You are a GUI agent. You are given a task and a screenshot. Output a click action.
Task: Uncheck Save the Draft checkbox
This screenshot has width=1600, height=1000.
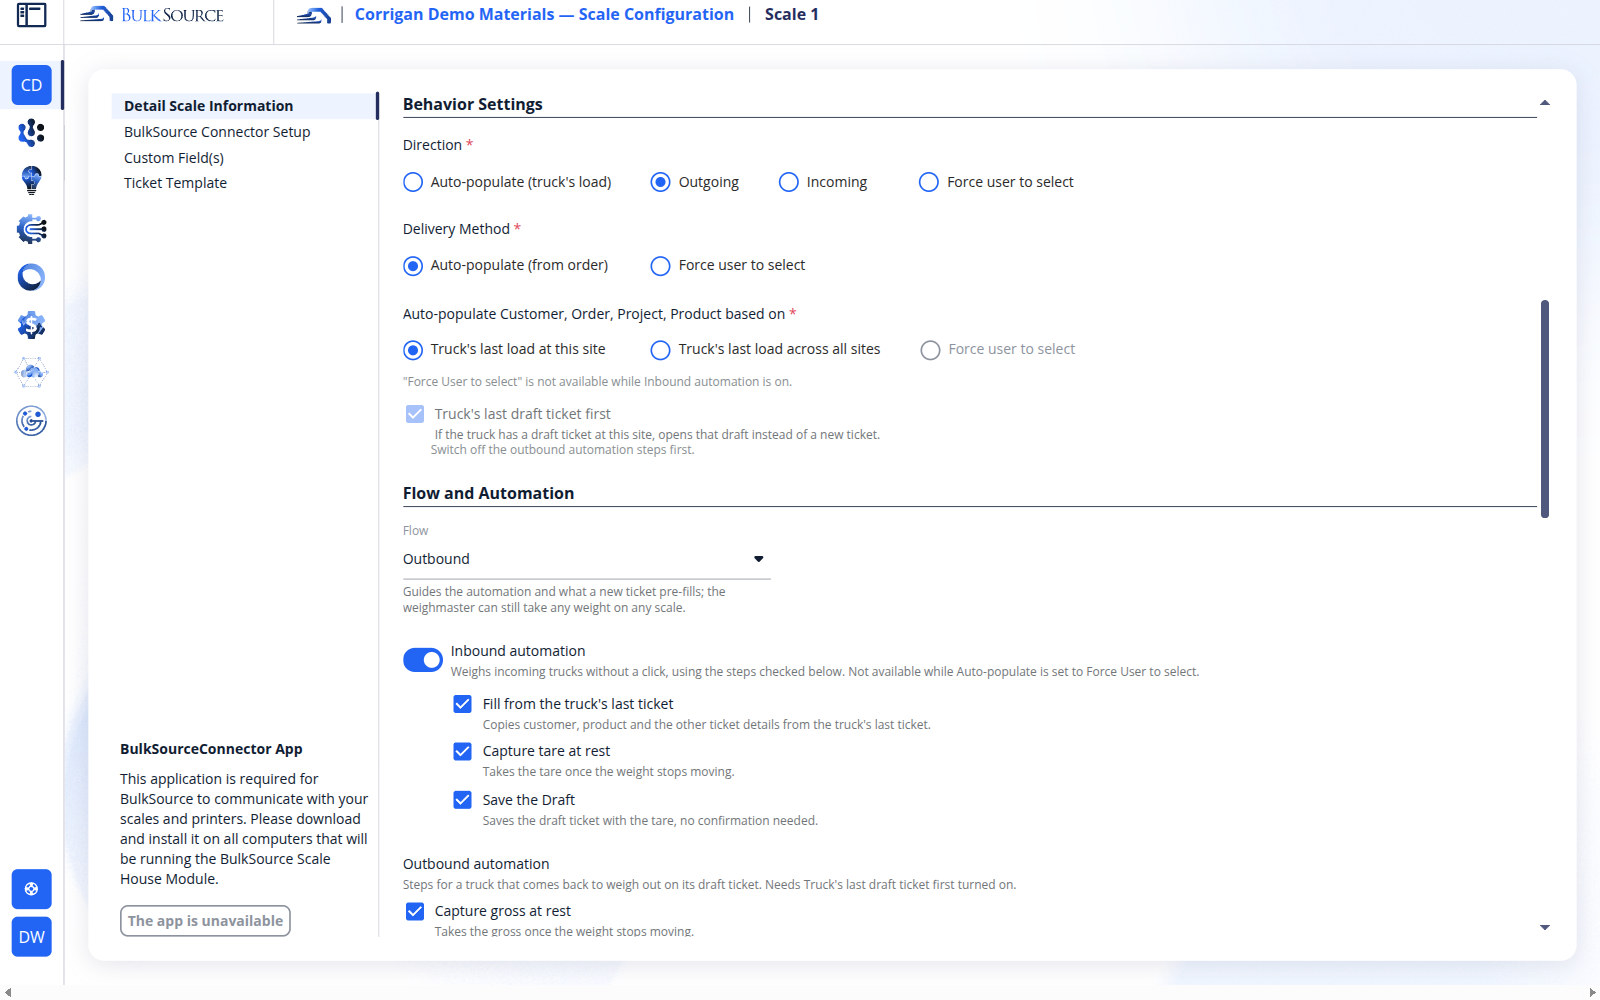pyautogui.click(x=462, y=800)
